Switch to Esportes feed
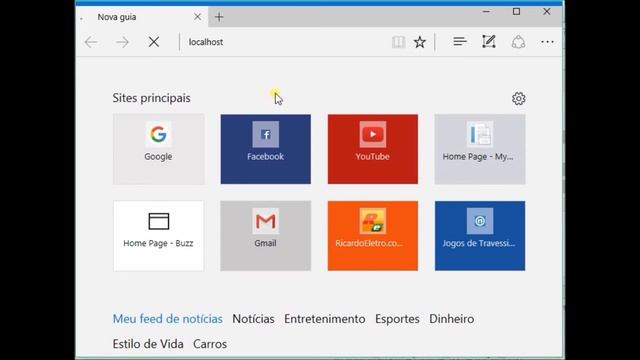 point(397,319)
